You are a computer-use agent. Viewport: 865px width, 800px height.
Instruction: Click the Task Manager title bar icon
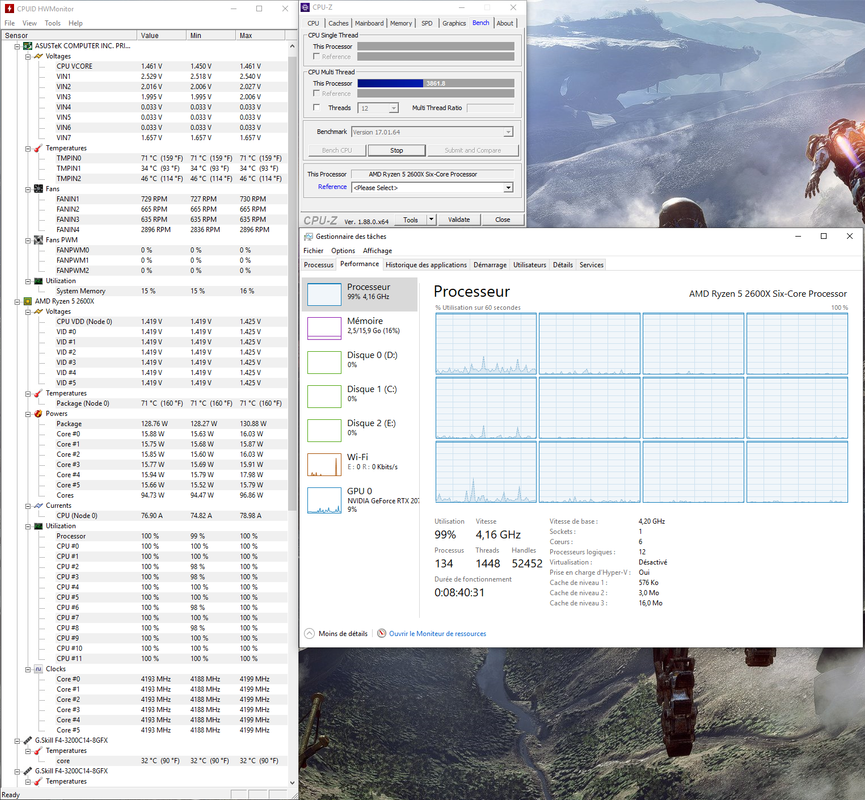click(x=308, y=236)
